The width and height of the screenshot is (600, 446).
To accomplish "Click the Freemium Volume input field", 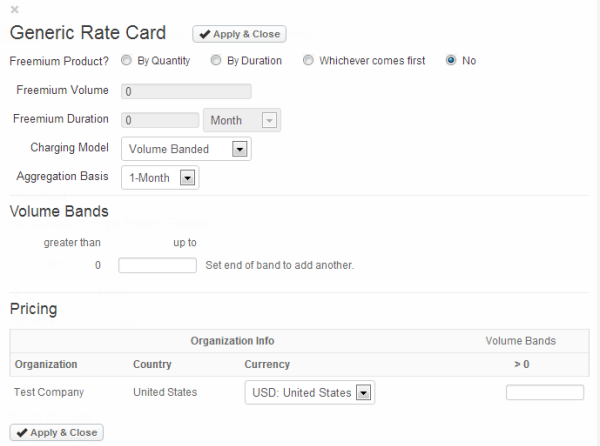I will [185, 92].
